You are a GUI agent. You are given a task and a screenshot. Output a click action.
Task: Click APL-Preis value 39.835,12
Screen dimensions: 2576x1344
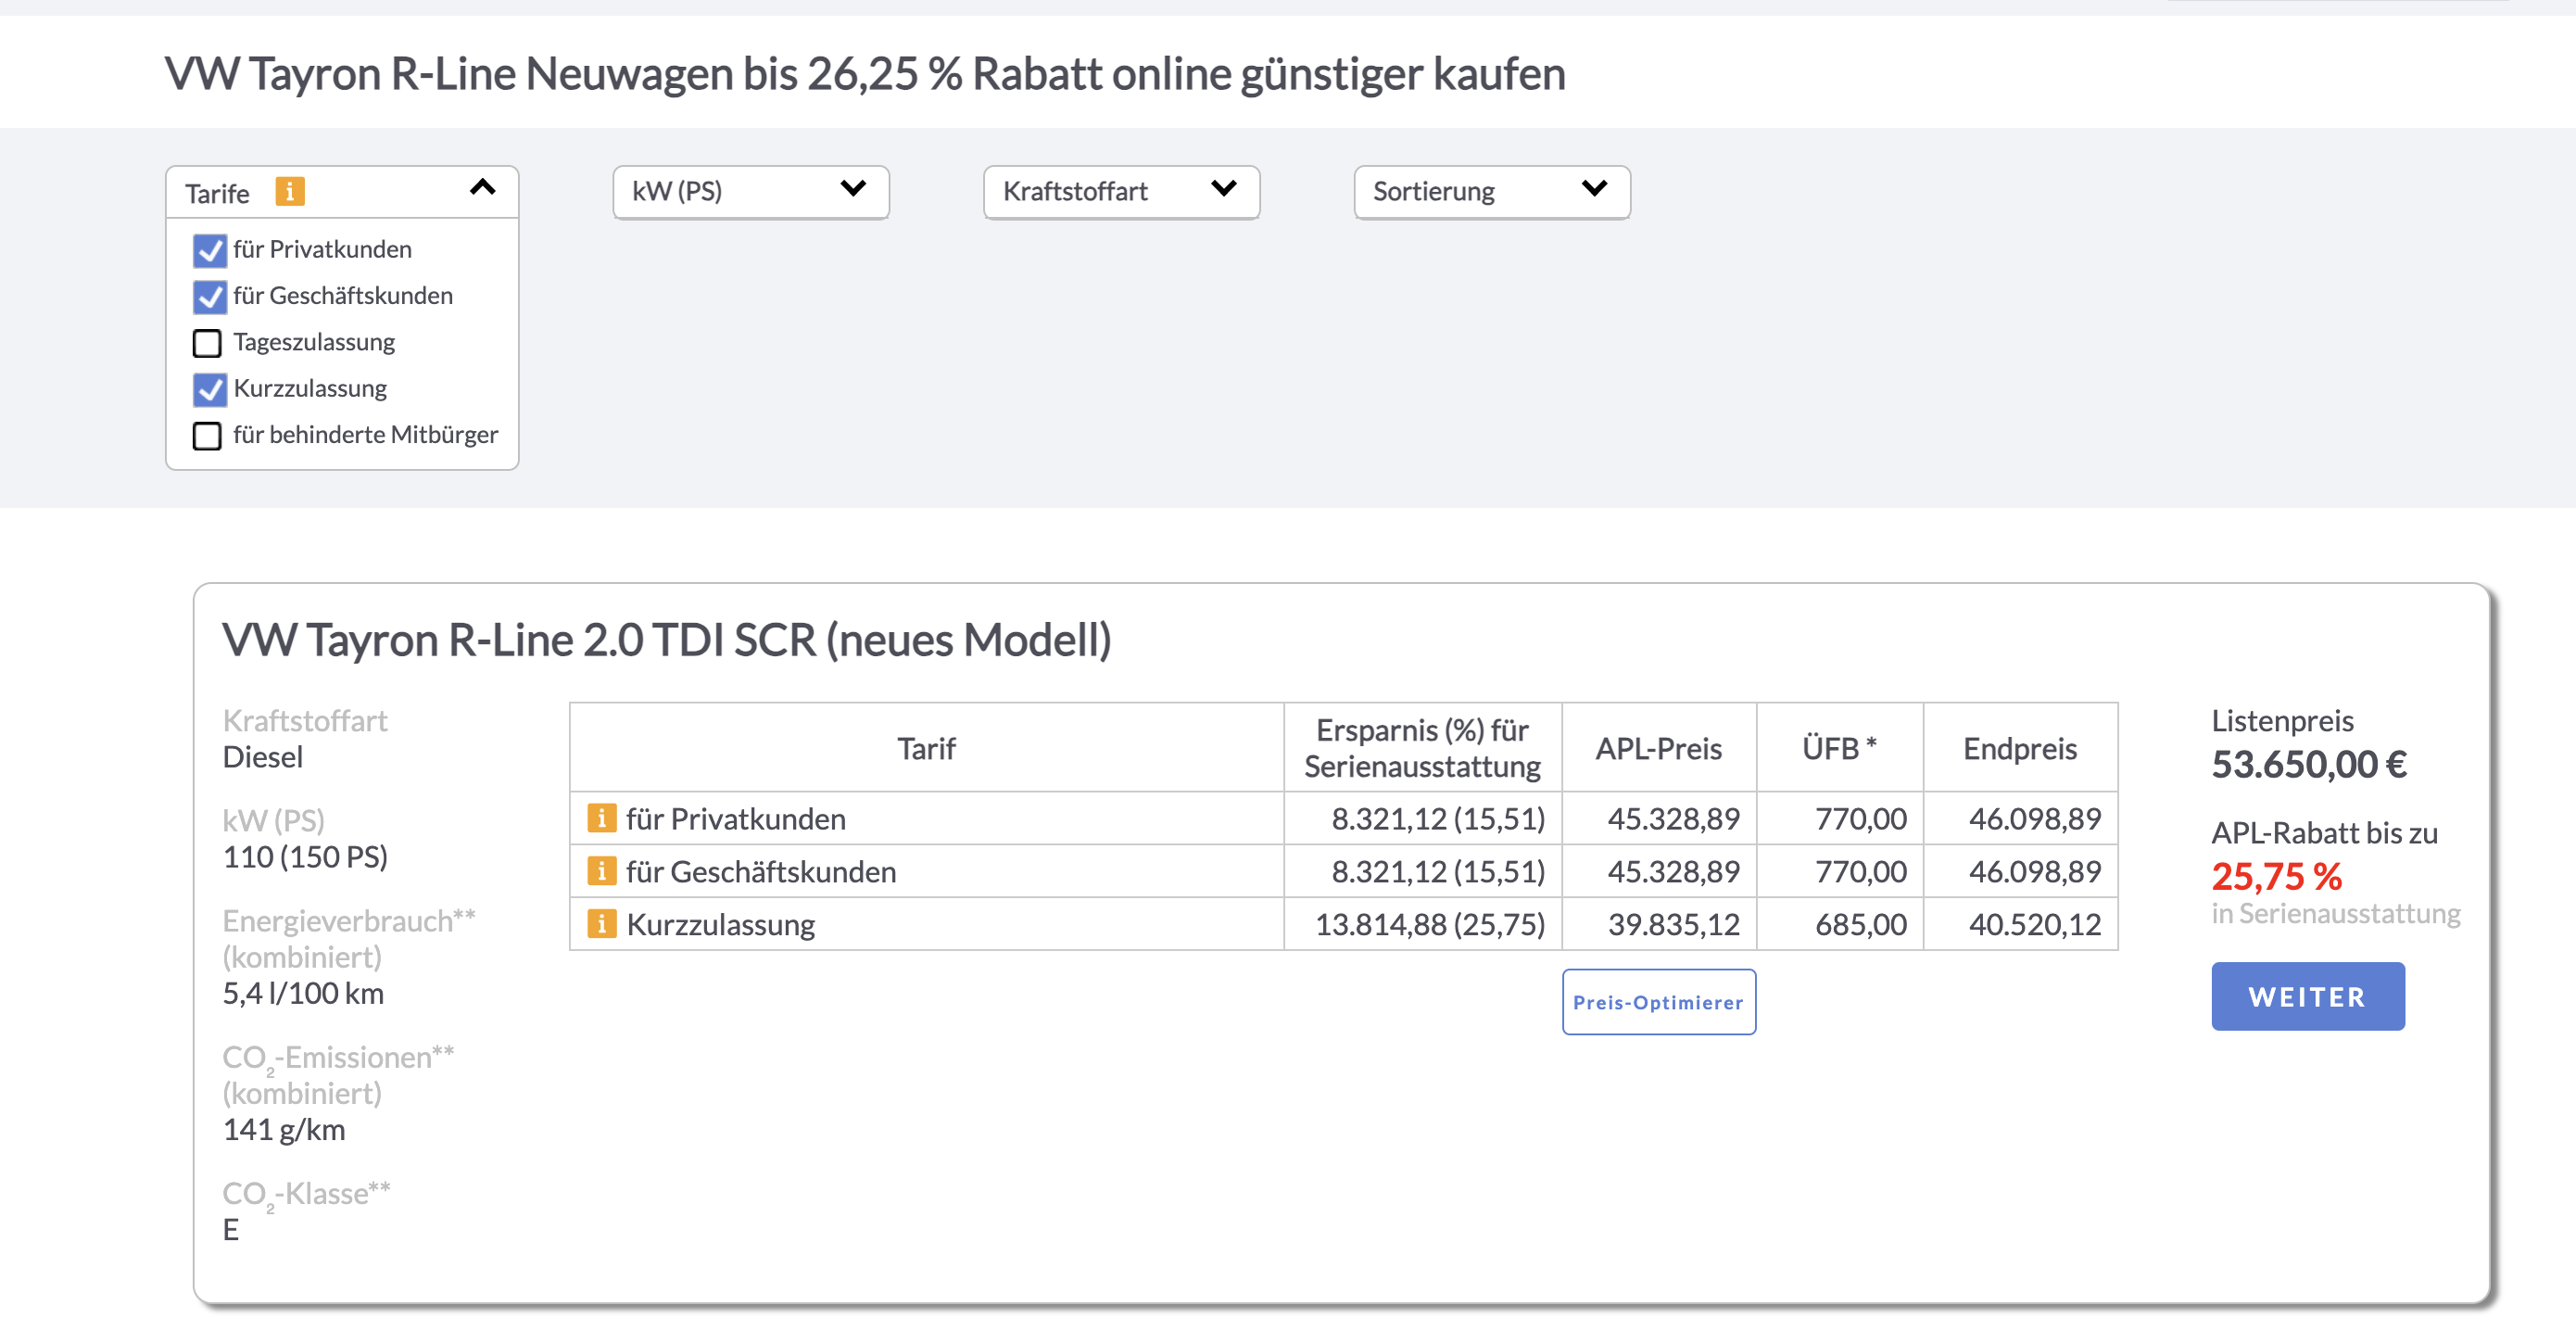pyautogui.click(x=1673, y=925)
